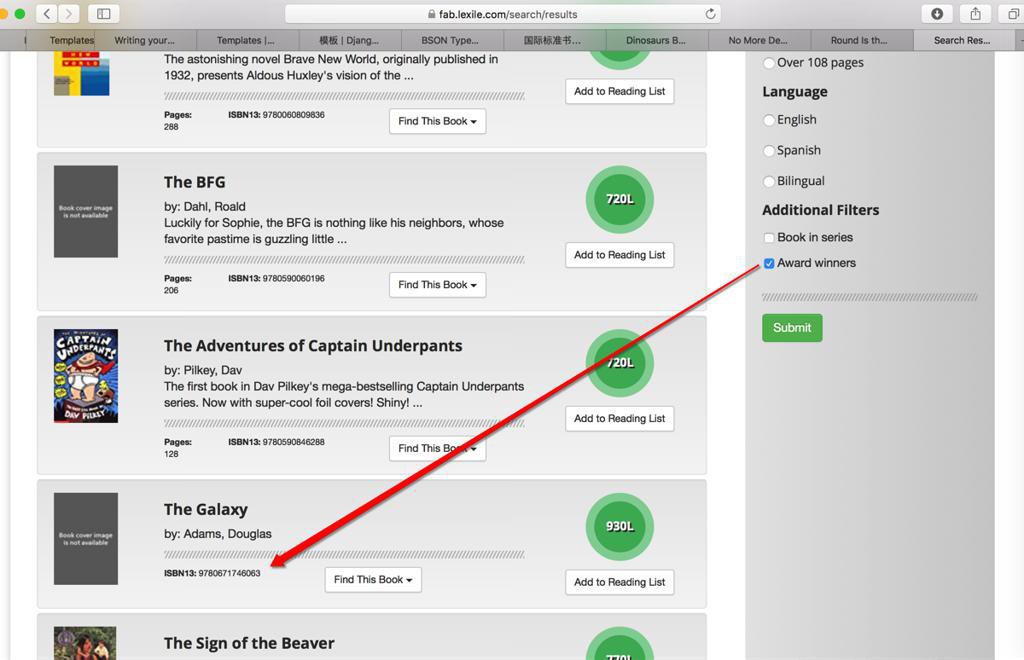Open The Galaxy book title
Screen dimensions: 1024x660
point(206,509)
